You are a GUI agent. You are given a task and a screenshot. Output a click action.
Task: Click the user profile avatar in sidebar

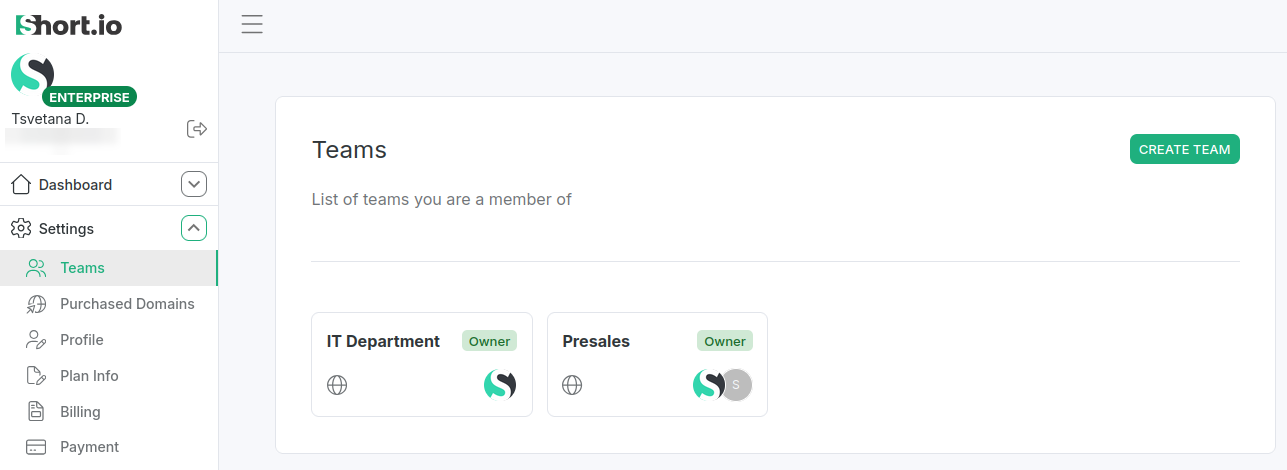[x=32, y=75]
